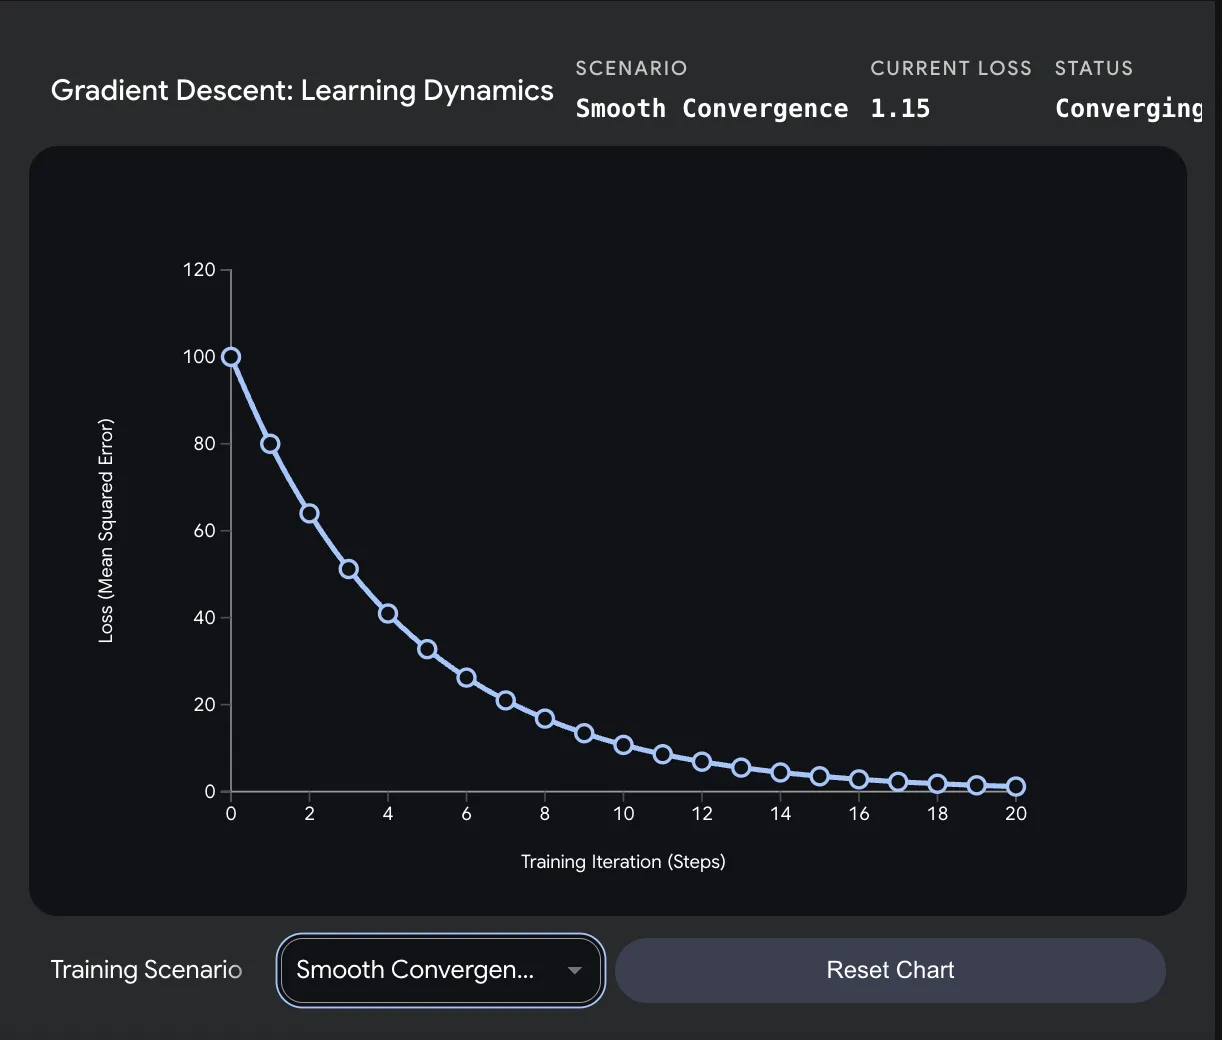Viewport: 1222px width, 1040px height.
Task: Click the data point at step 2
Action: 309,514
